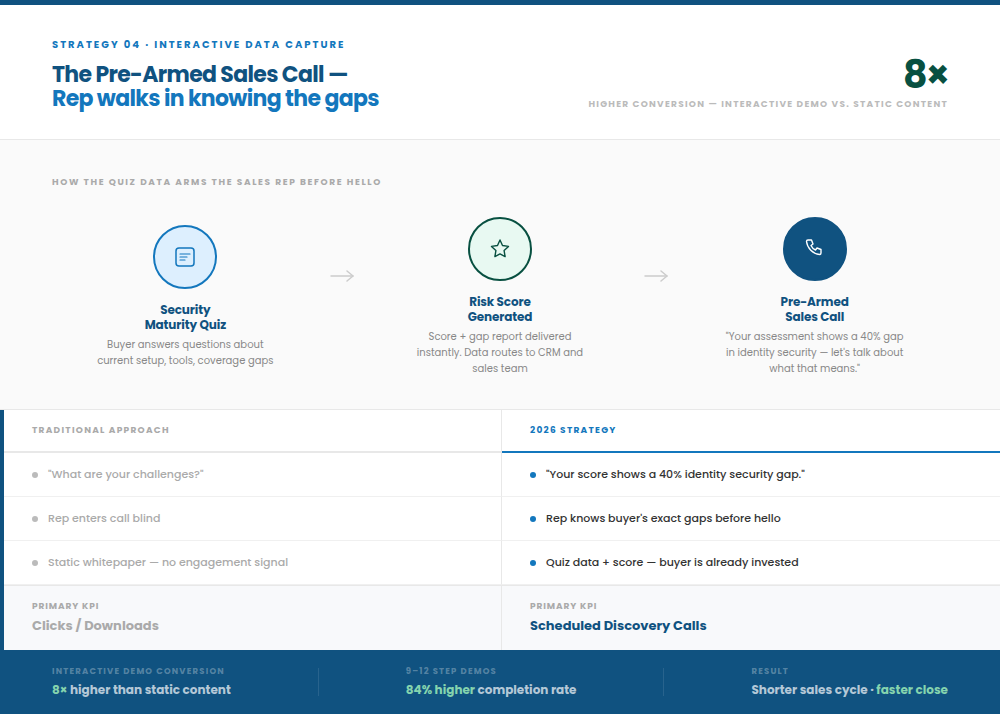1000x714 pixels.
Task: Expand the arrow between Risk Score and Sales Call
Action: (656, 277)
